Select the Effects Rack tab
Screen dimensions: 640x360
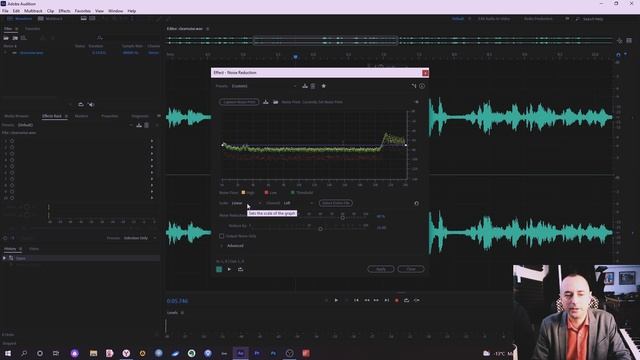pyautogui.click(x=52, y=116)
